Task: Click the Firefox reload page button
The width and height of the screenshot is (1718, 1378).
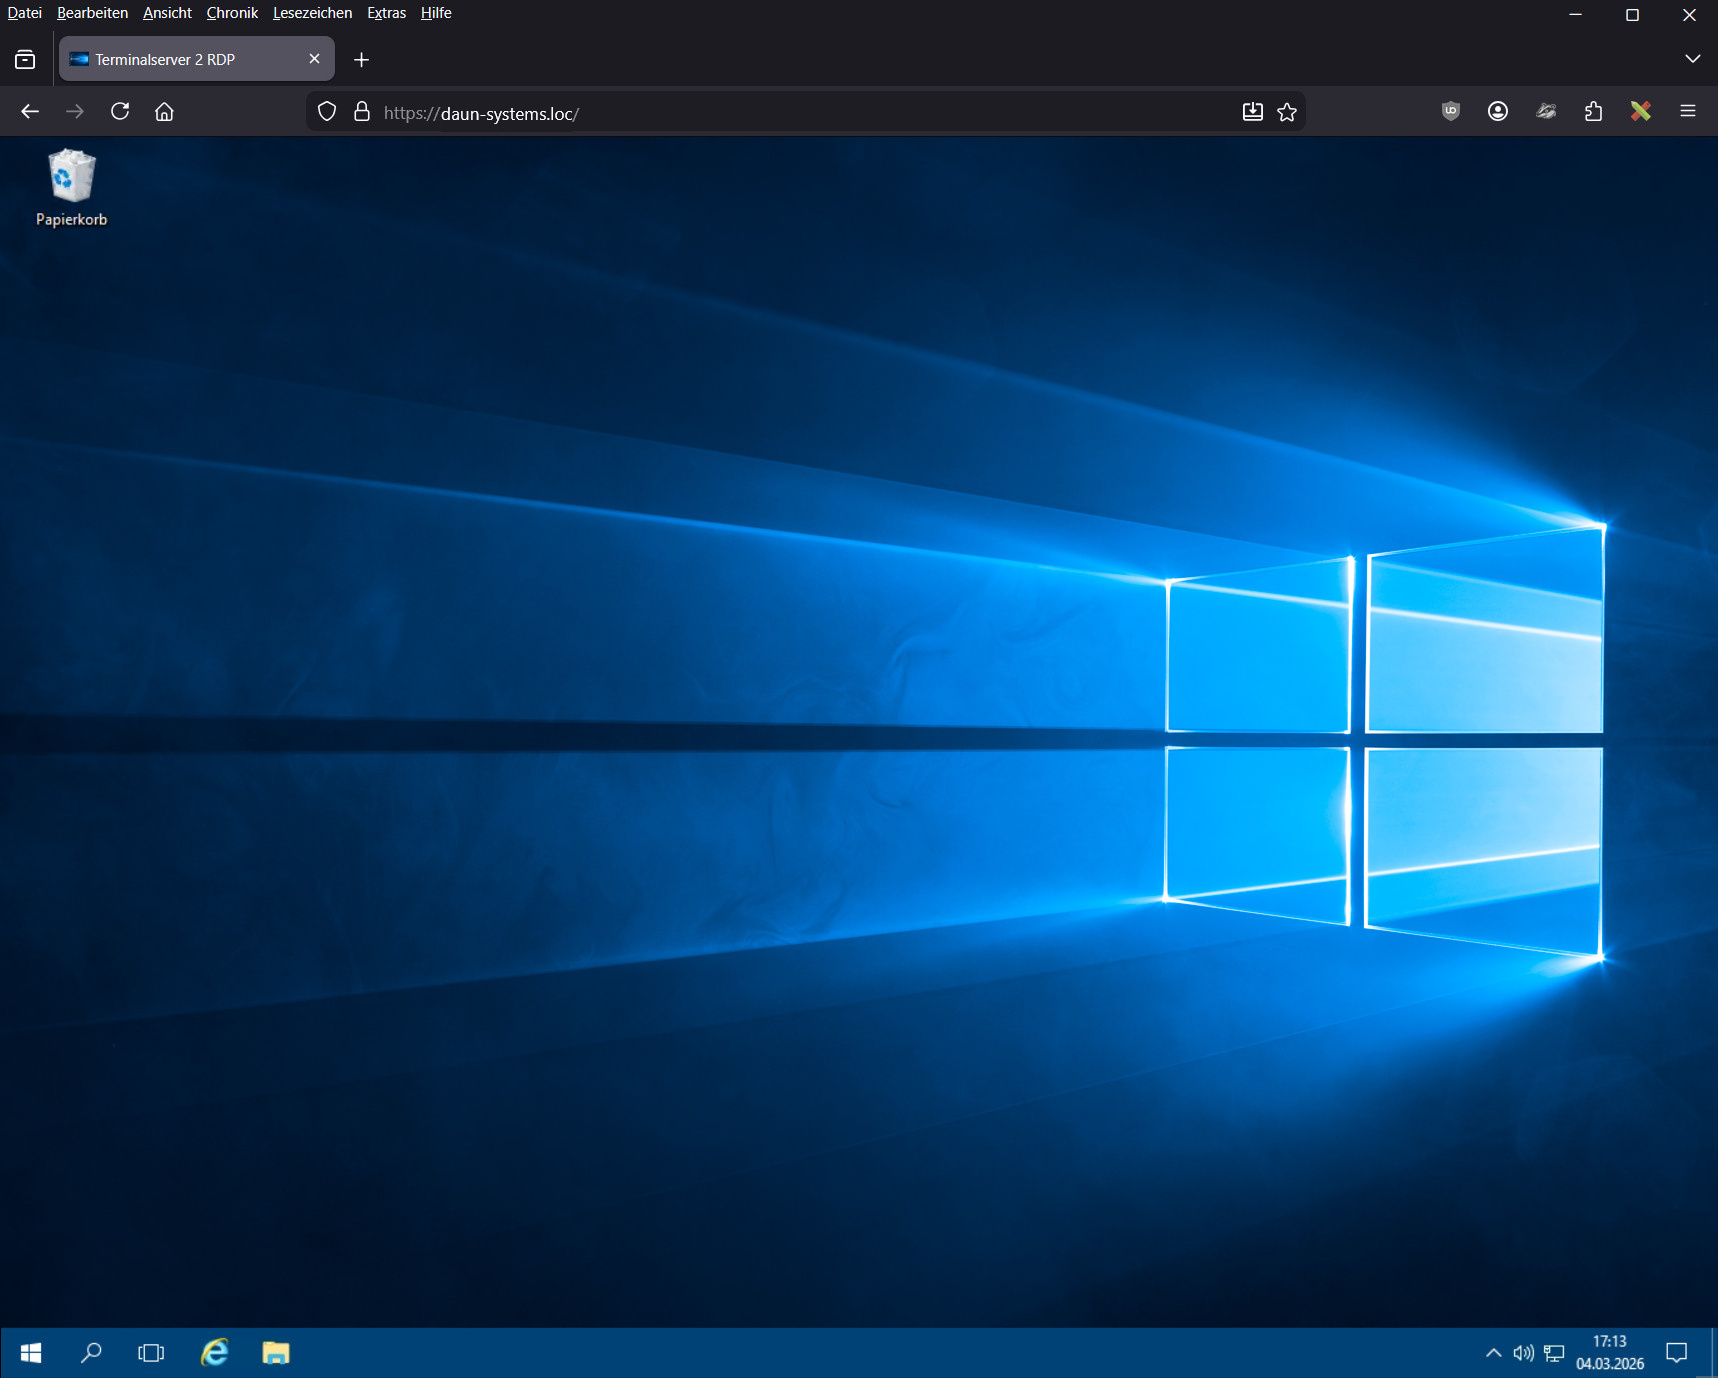Action: point(120,112)
